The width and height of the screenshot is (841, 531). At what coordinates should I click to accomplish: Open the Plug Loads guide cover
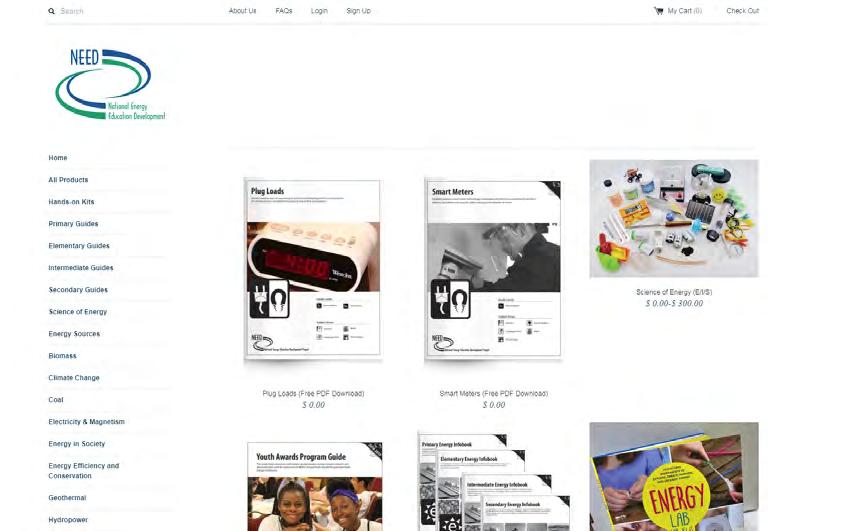coord(313,268)
